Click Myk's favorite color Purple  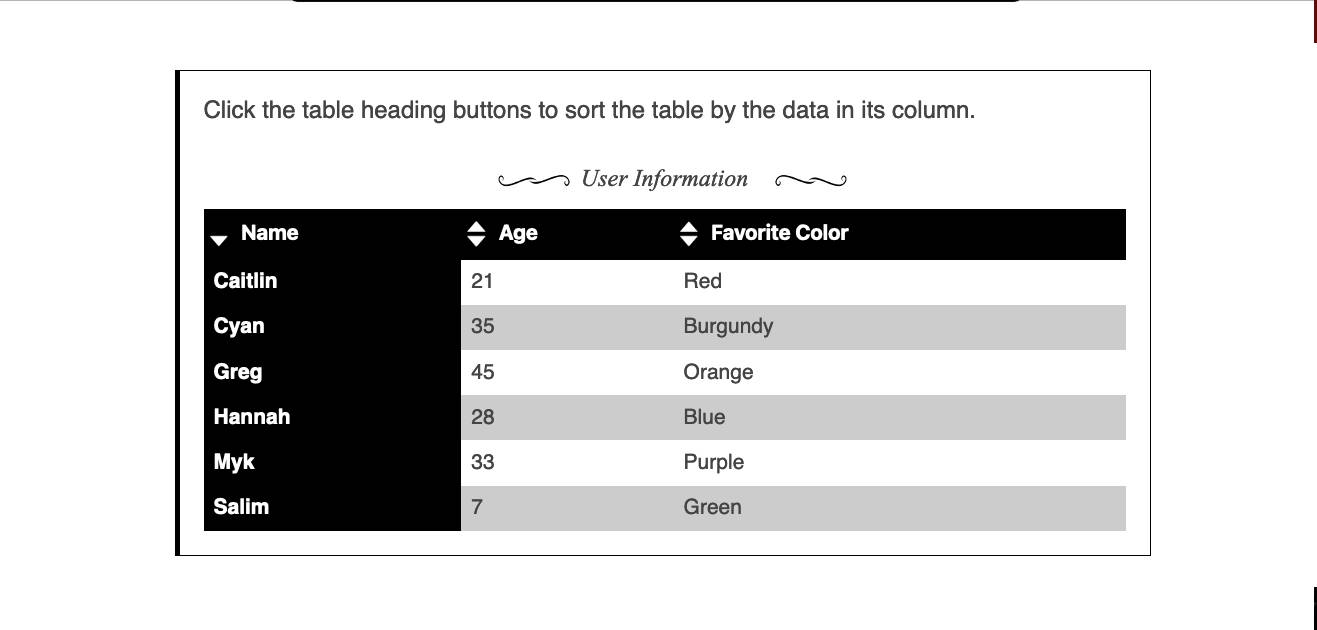pos(713,462)
